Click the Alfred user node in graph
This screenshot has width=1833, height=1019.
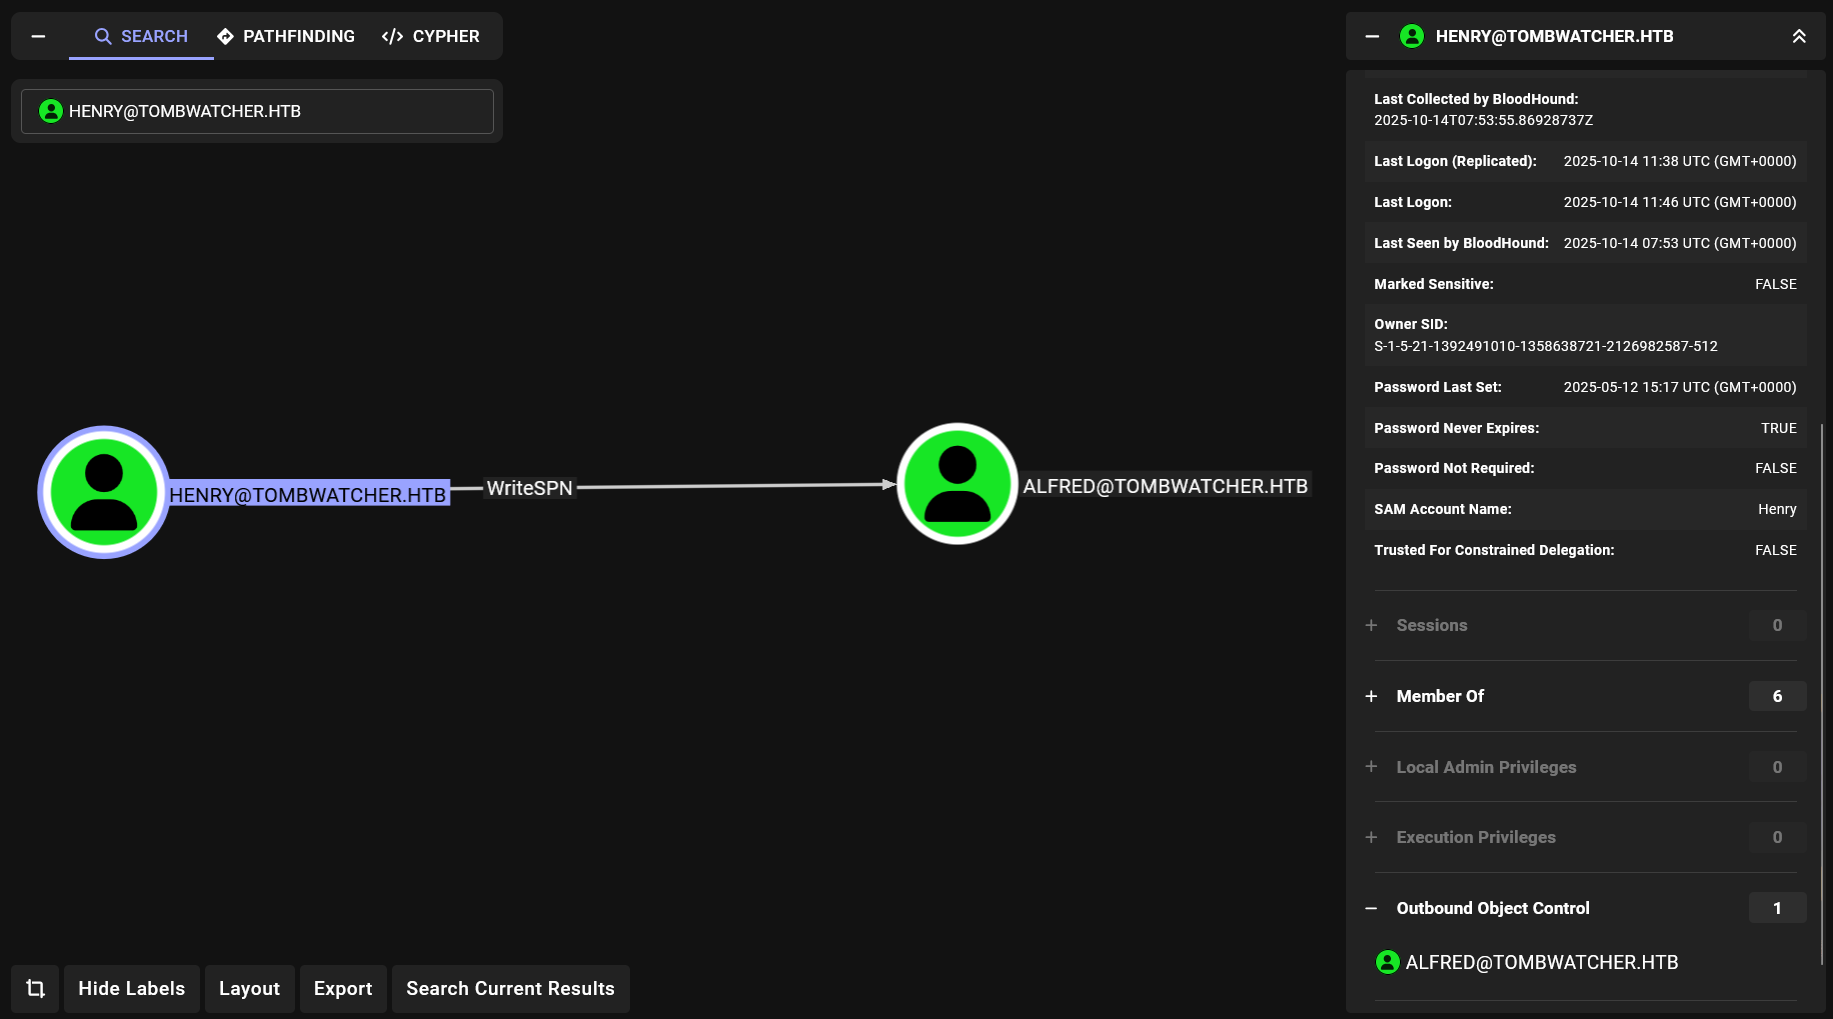tap(957, 484)
